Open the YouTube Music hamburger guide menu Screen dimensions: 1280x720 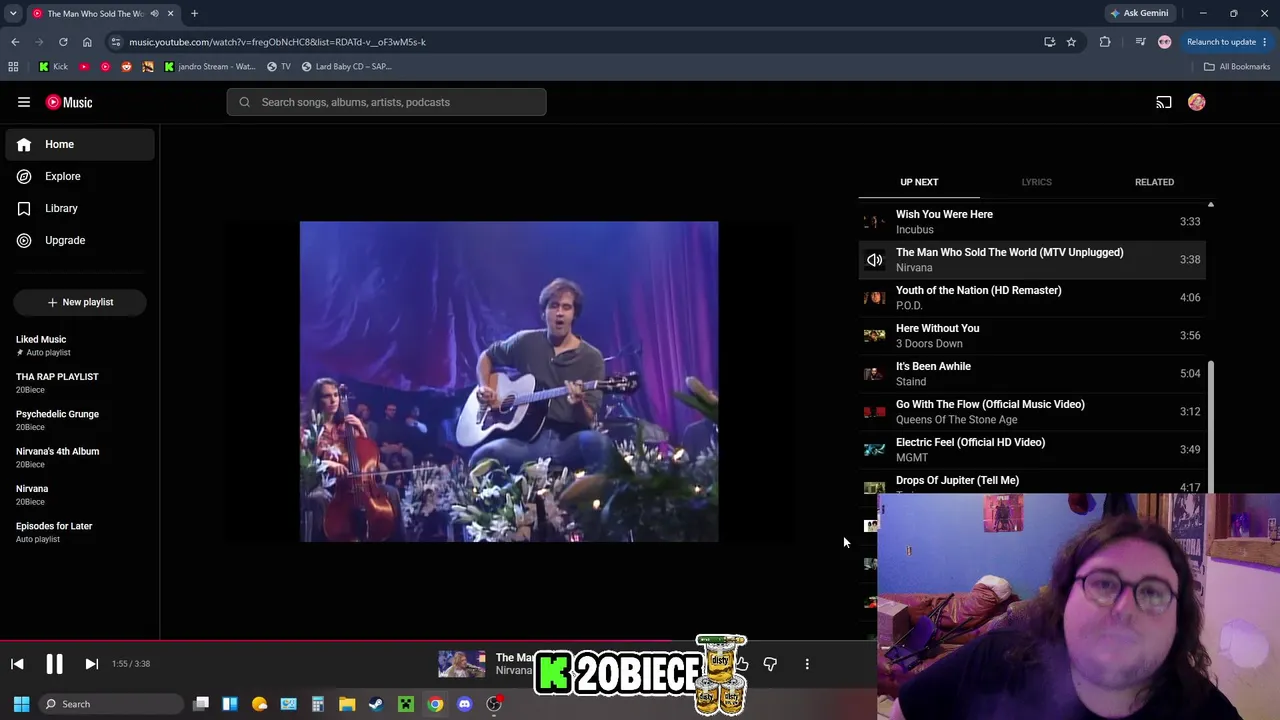(x=24, y=102)
